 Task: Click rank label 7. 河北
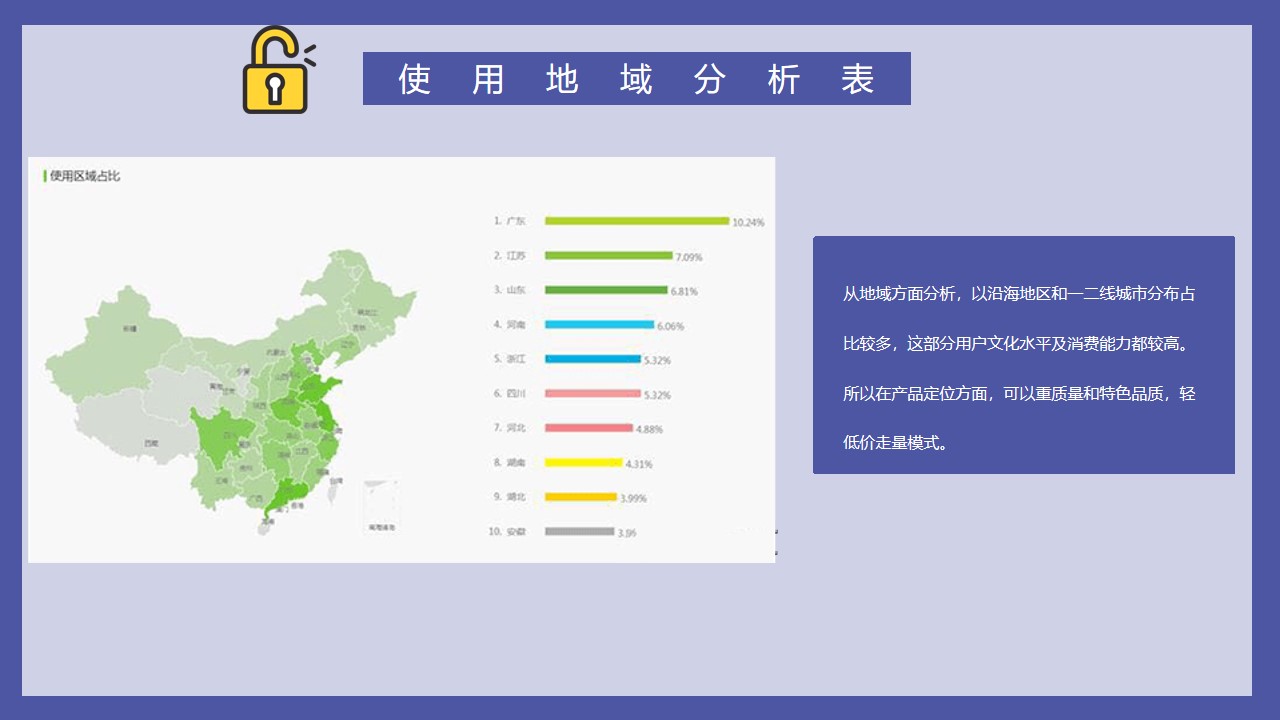[509, 428]
